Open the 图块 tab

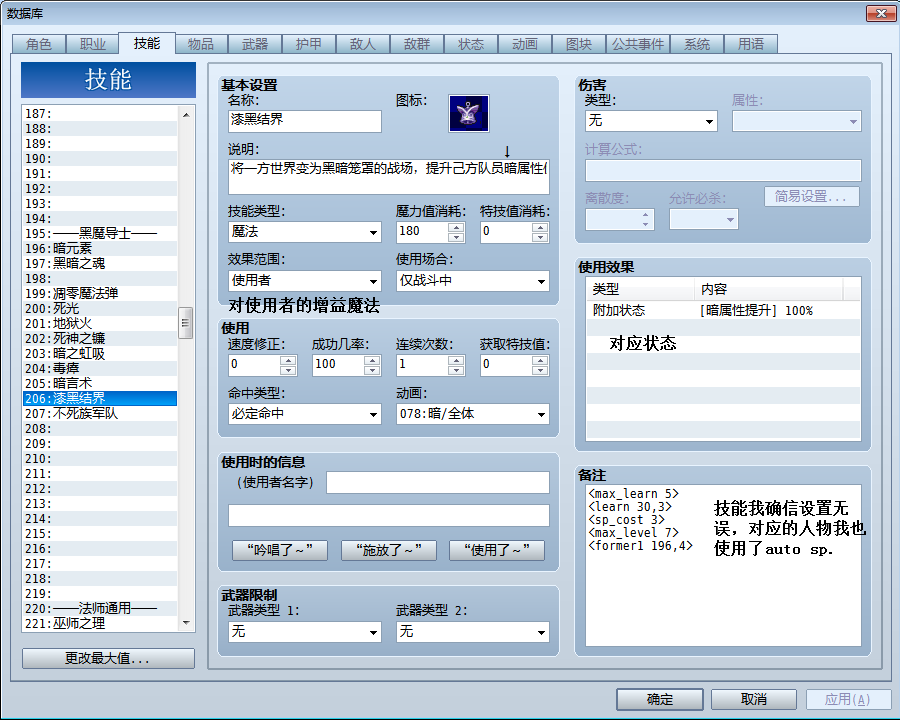pos(579,44)
